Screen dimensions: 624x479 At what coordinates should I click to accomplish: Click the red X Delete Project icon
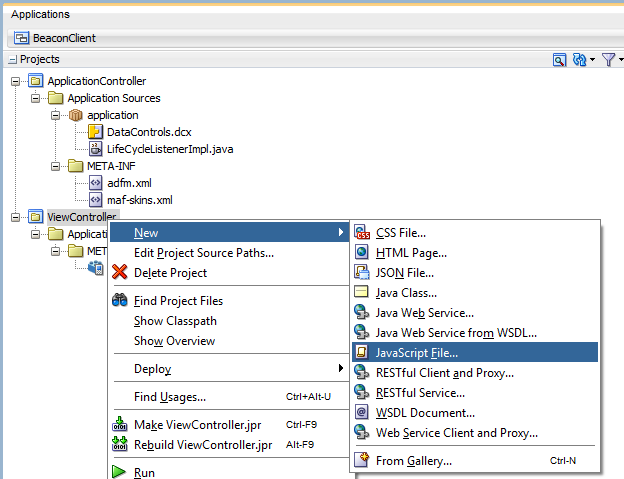(x=119, y=272)
